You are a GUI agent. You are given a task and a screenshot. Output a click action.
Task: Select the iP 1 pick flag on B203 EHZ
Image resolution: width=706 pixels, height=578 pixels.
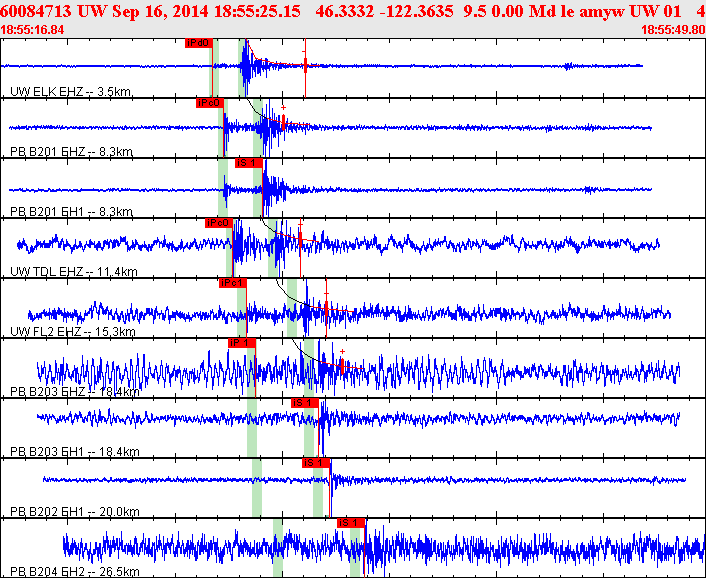coord(242,343)
